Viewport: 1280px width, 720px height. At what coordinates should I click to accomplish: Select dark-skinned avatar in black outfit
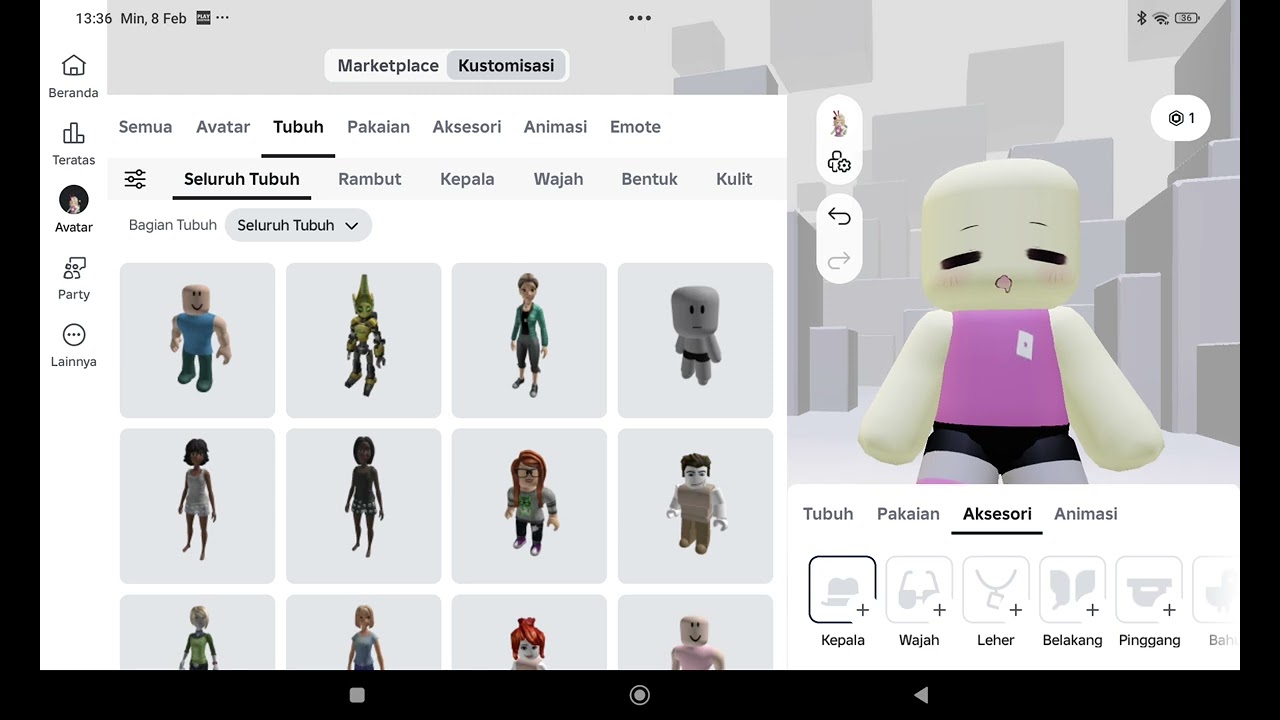[363, 506]
